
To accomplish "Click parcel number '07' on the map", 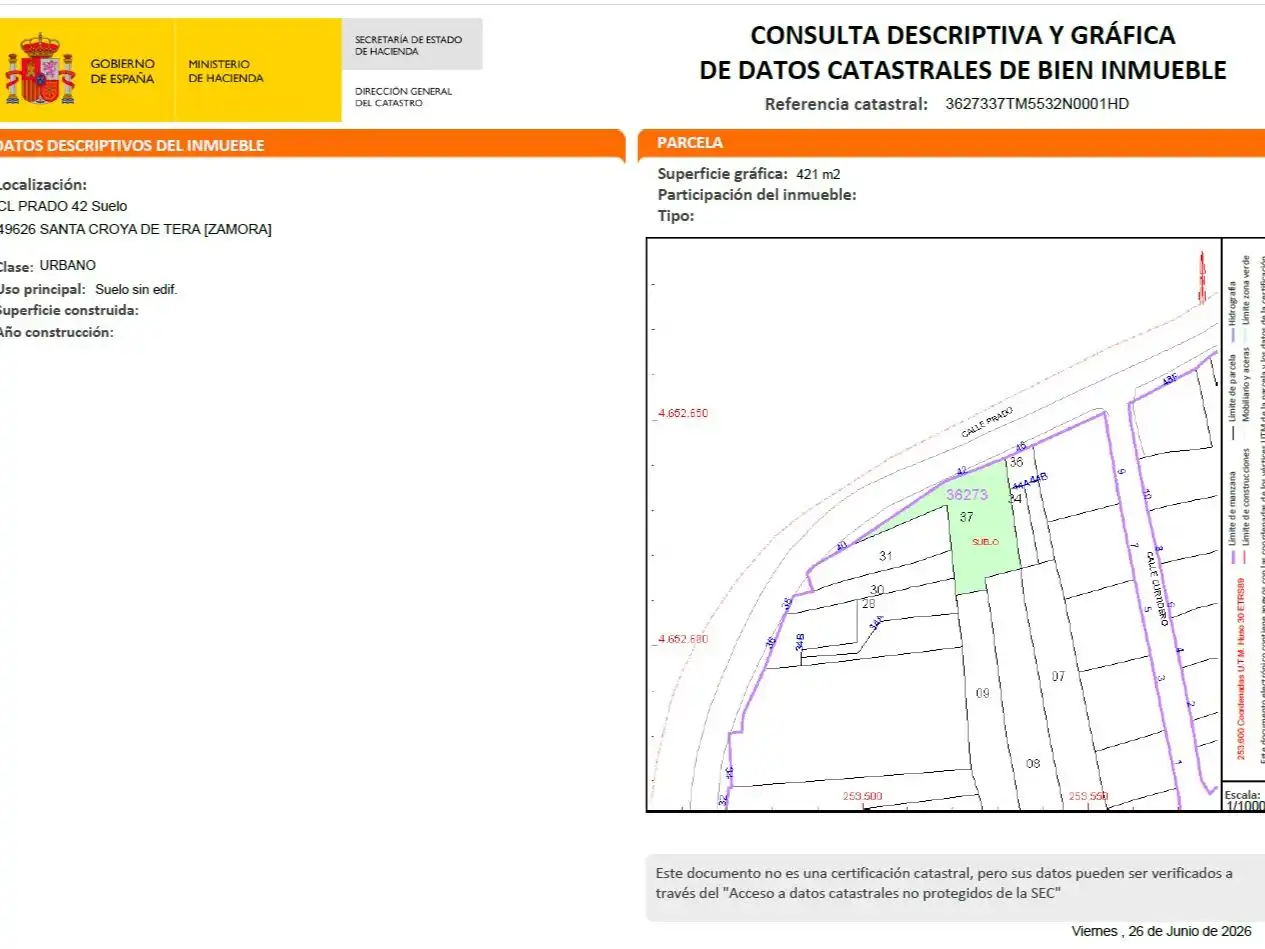I will coord(1058,677).
